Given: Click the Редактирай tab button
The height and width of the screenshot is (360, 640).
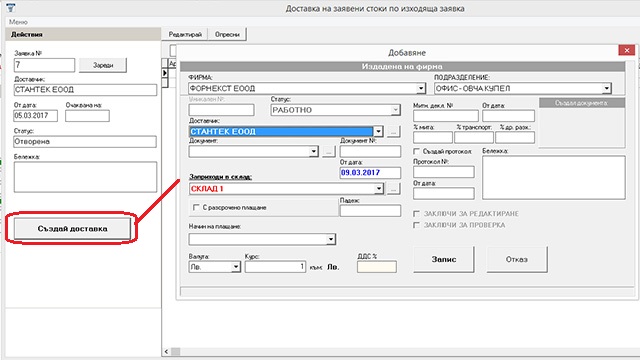Looking at the screenshot, I should [x=185, y=35].
